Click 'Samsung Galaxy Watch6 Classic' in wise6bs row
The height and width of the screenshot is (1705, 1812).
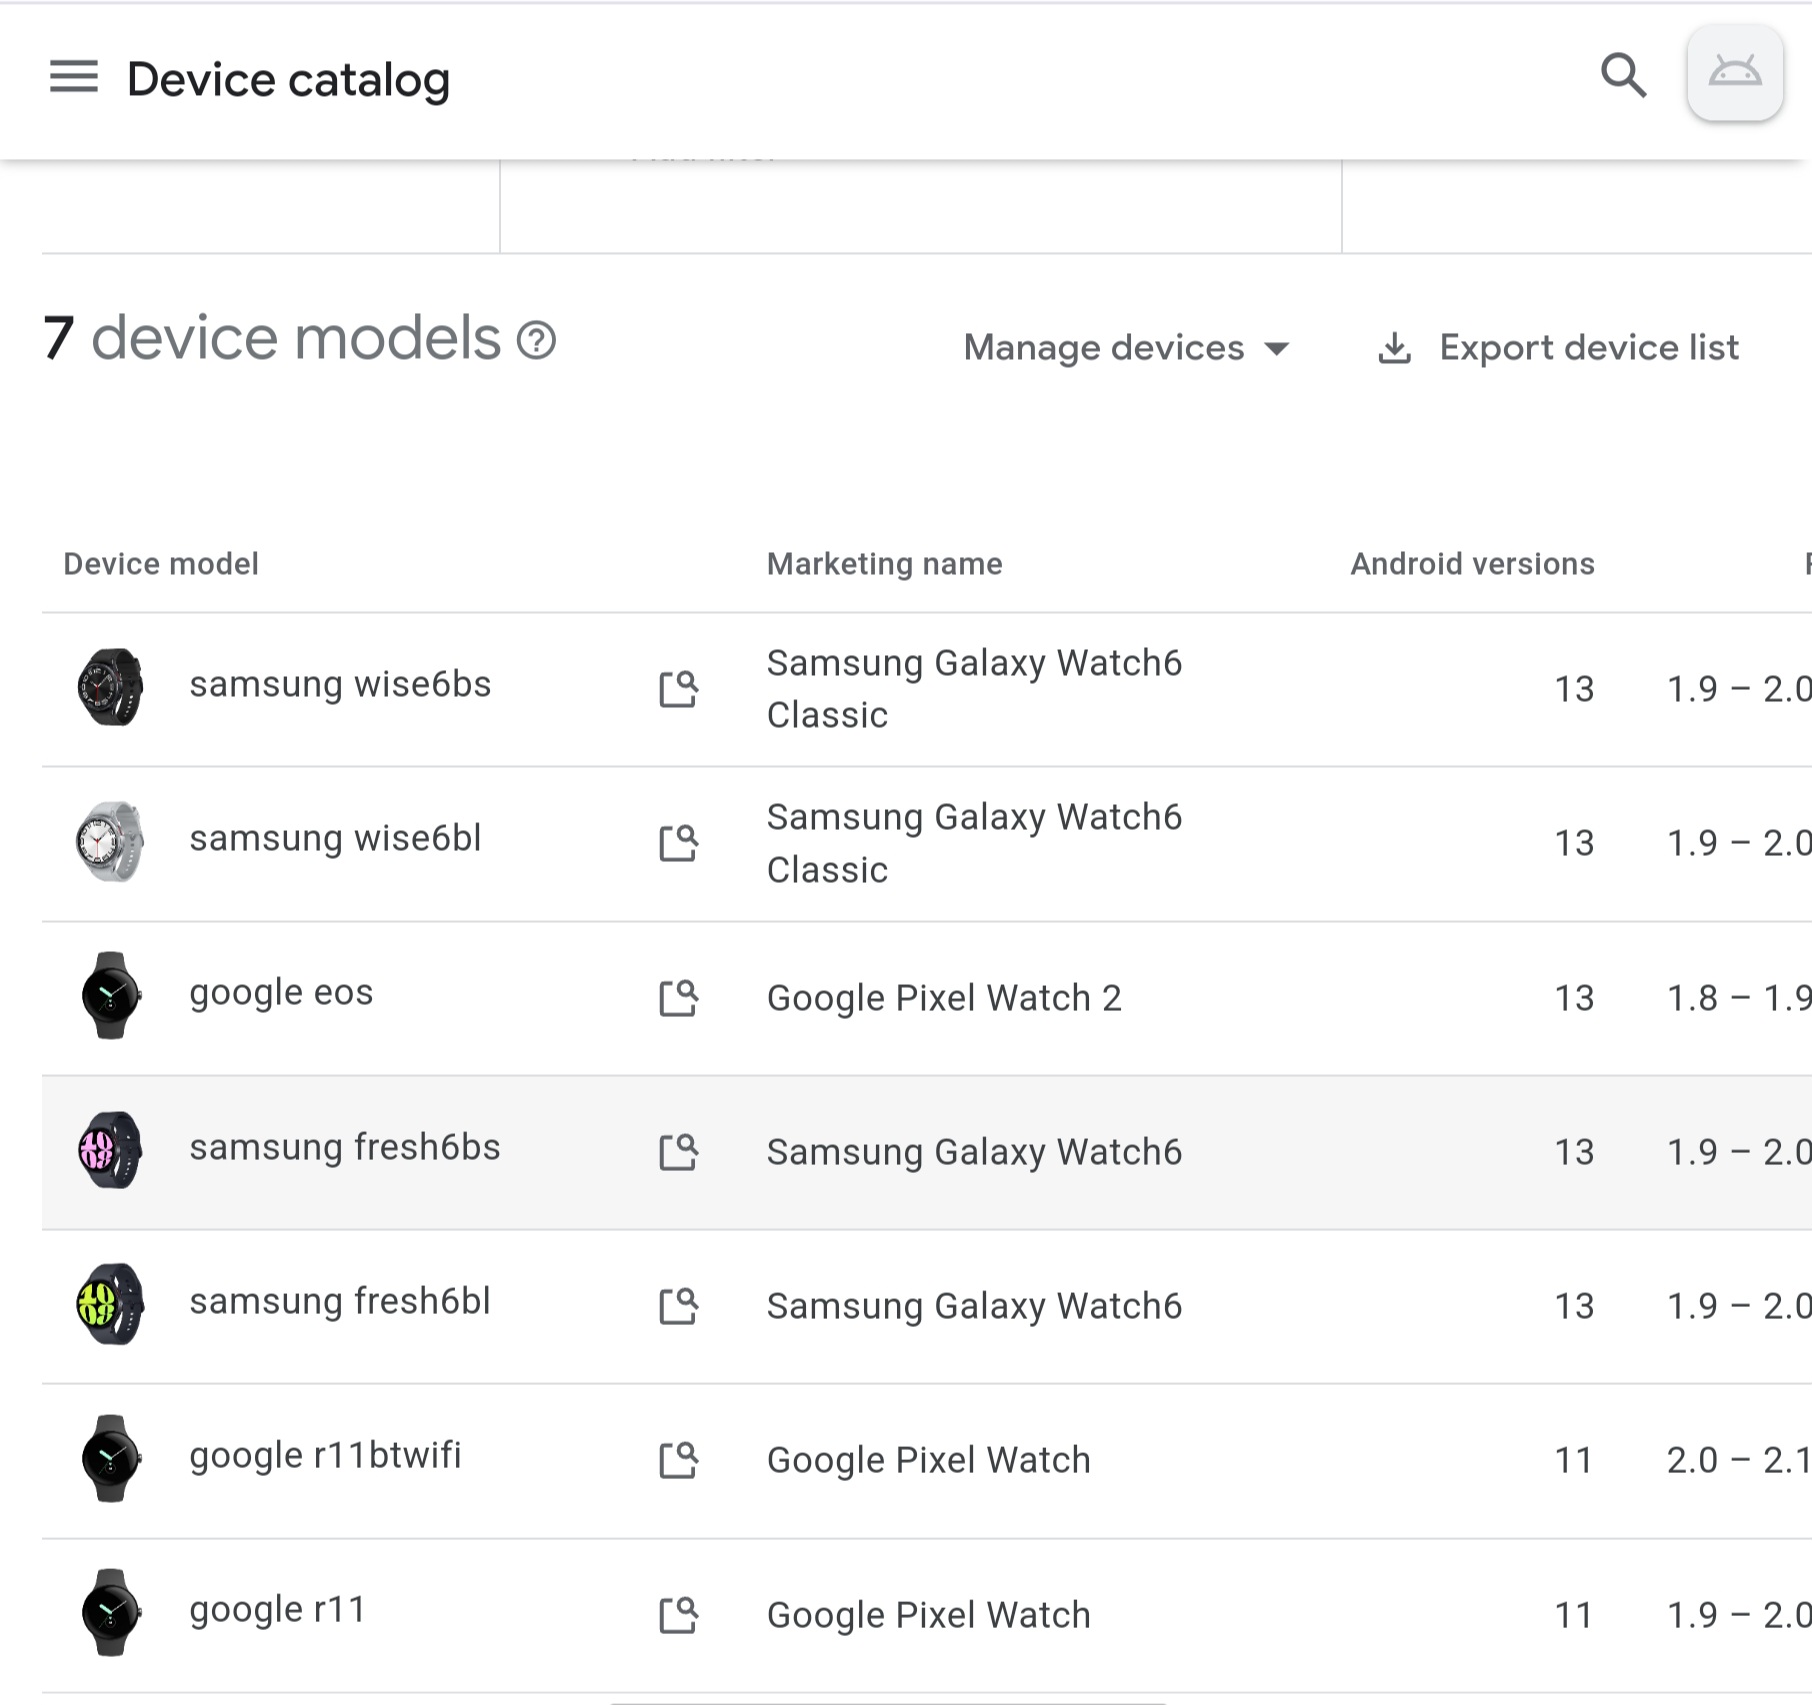974,689
